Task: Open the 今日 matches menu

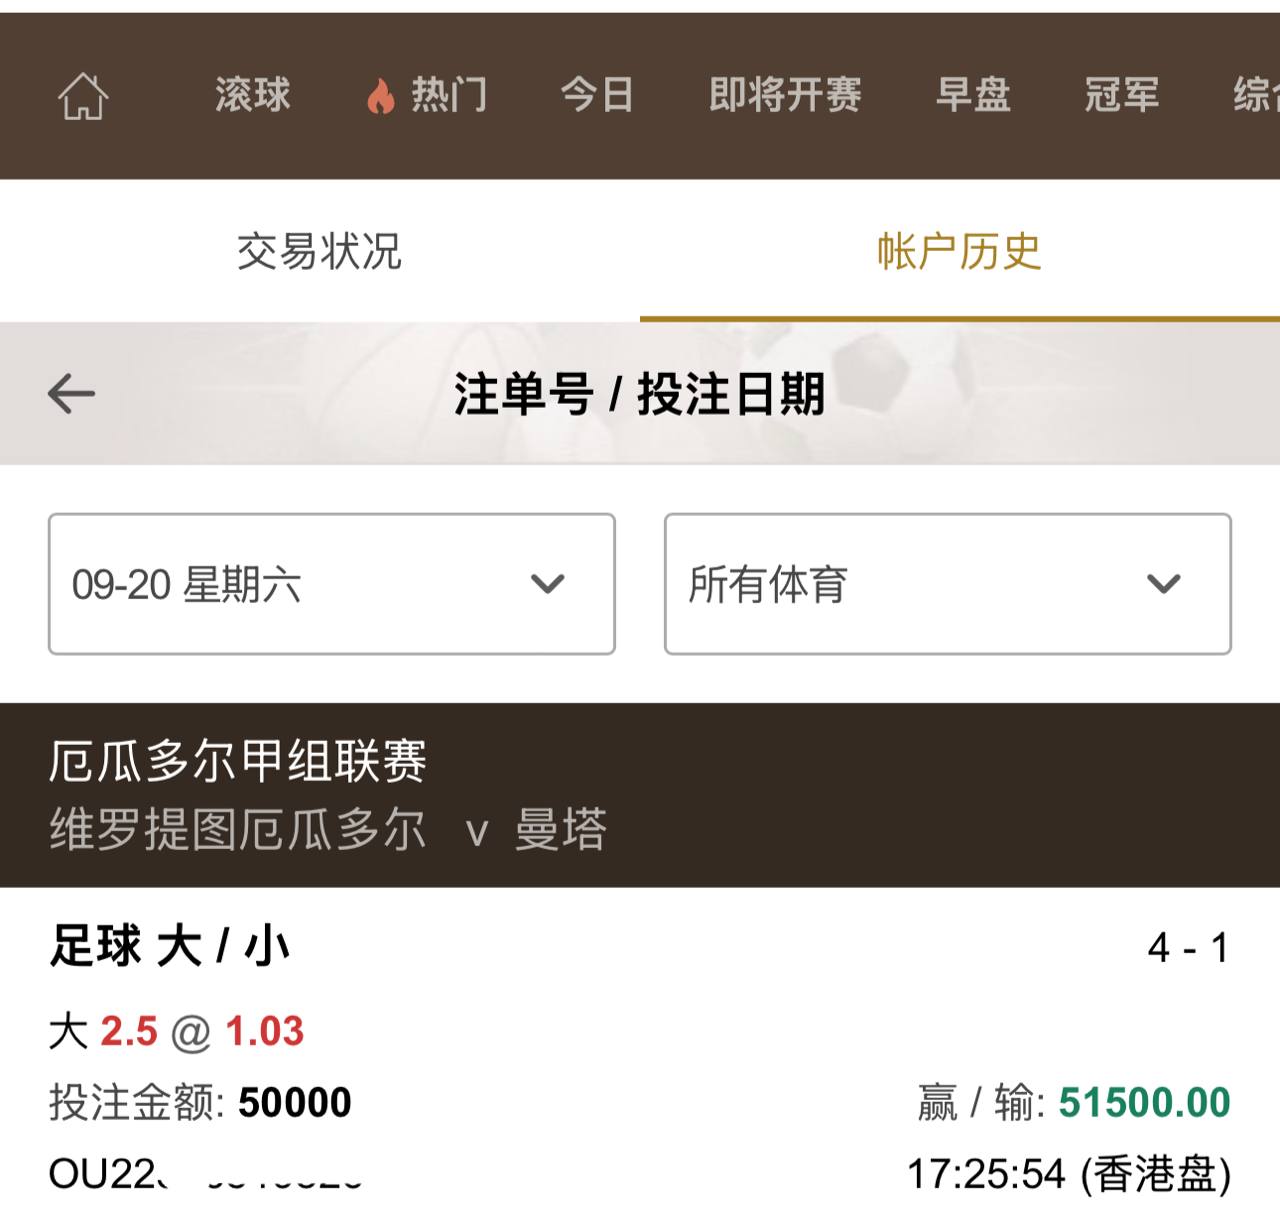Action: [x=597, y=96]
